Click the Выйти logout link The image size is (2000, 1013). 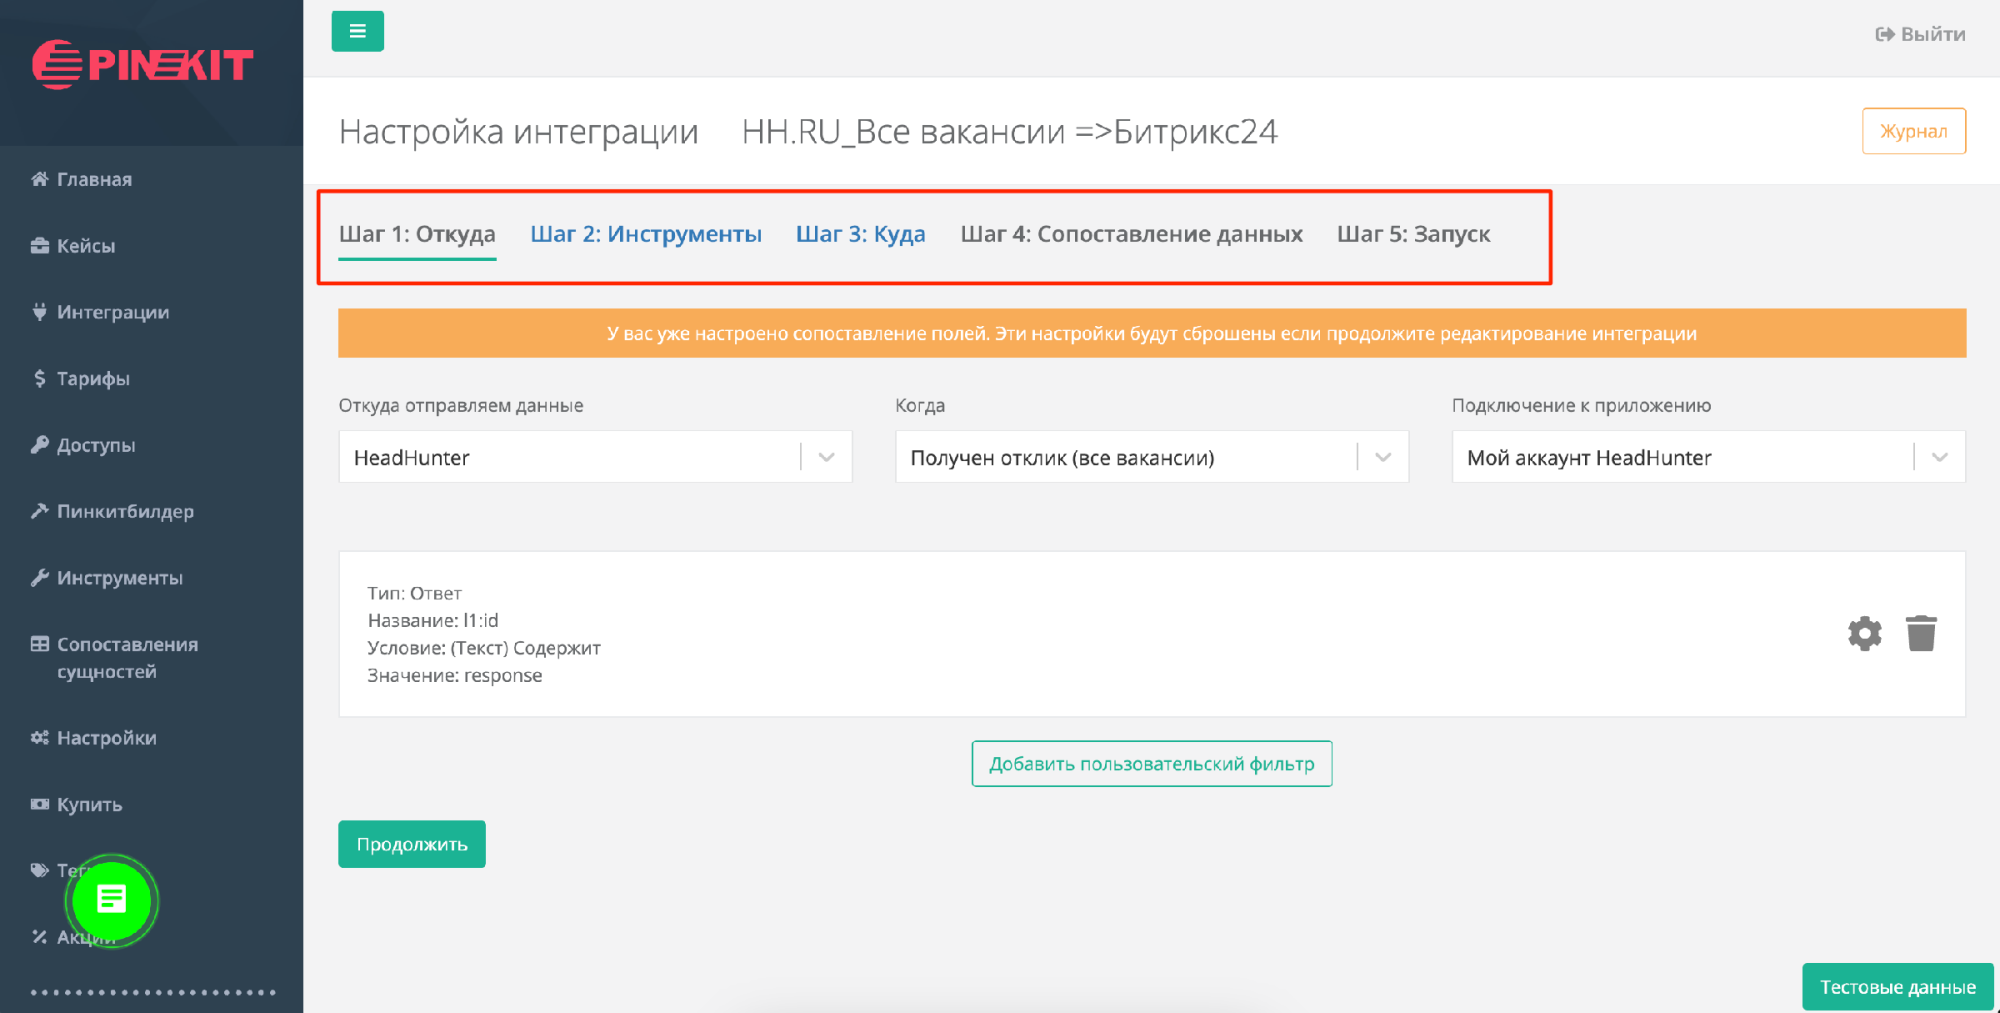pyautogui.click(x=1920, y=34)
